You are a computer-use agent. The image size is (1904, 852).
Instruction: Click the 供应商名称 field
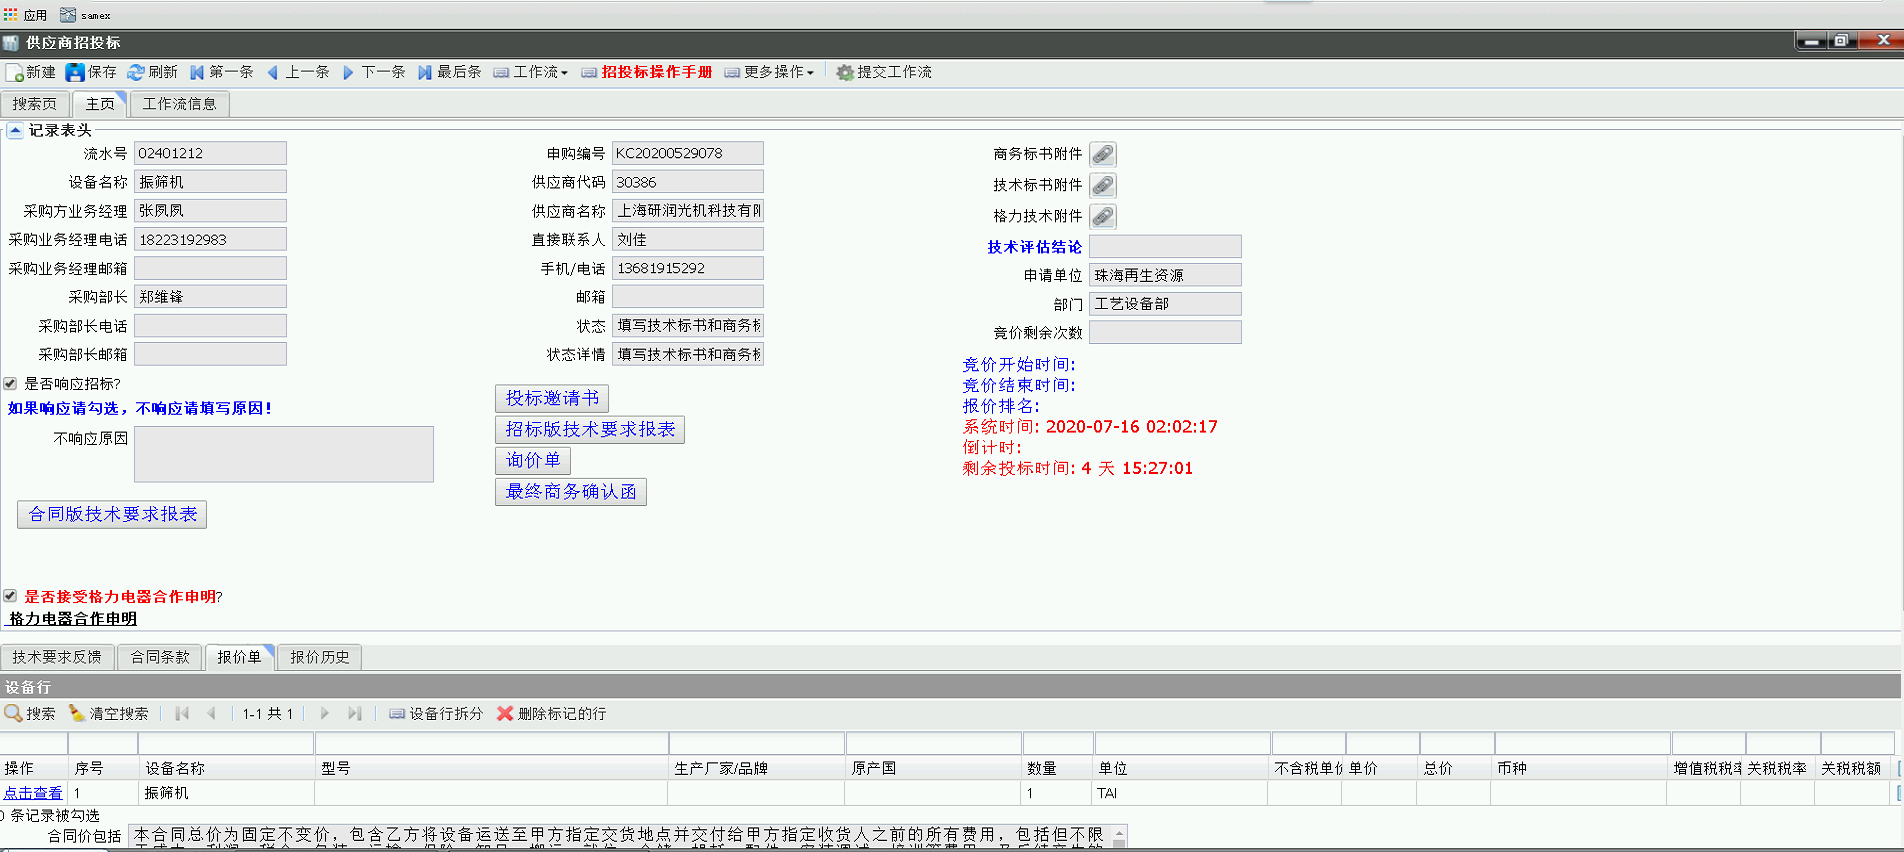pos(688,211)
